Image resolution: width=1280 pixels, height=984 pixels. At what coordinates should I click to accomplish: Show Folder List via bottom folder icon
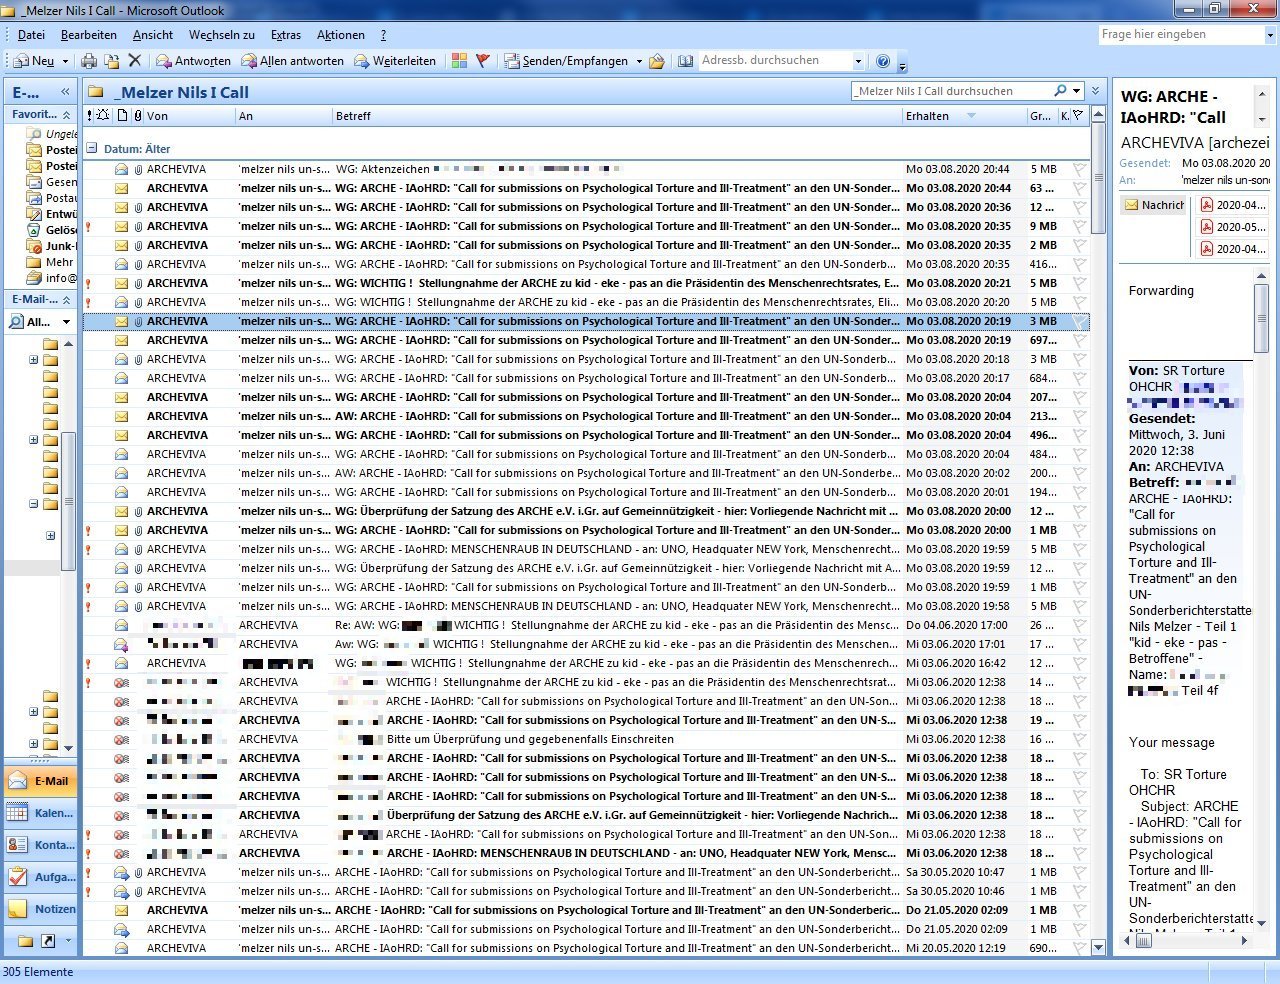(x=26, y=941)
